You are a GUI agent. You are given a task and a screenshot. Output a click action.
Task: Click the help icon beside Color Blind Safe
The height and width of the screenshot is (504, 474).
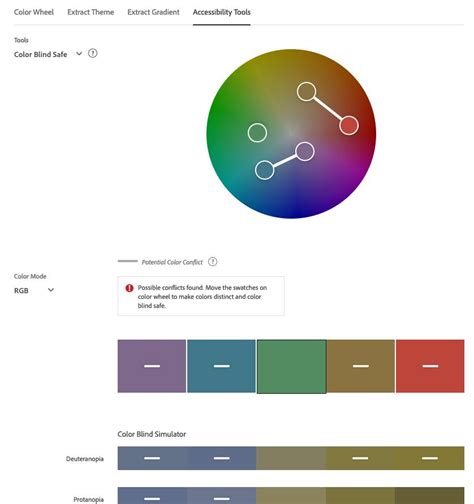click(x=93, y=53)
